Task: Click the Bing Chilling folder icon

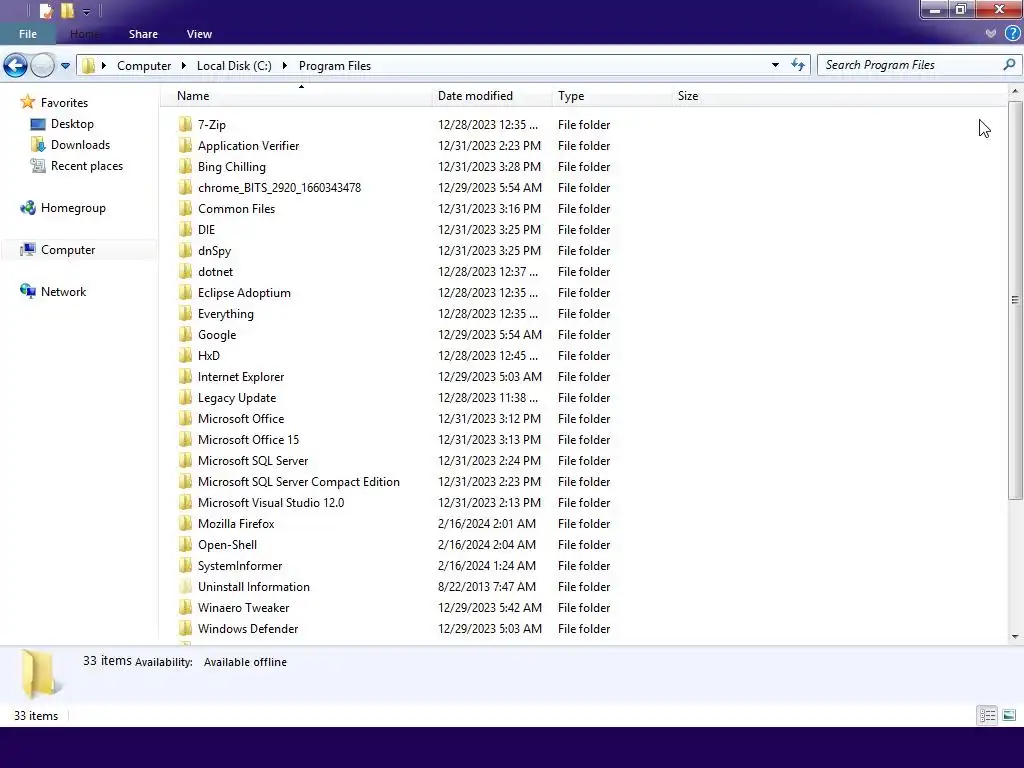Action: pos(185,166)
